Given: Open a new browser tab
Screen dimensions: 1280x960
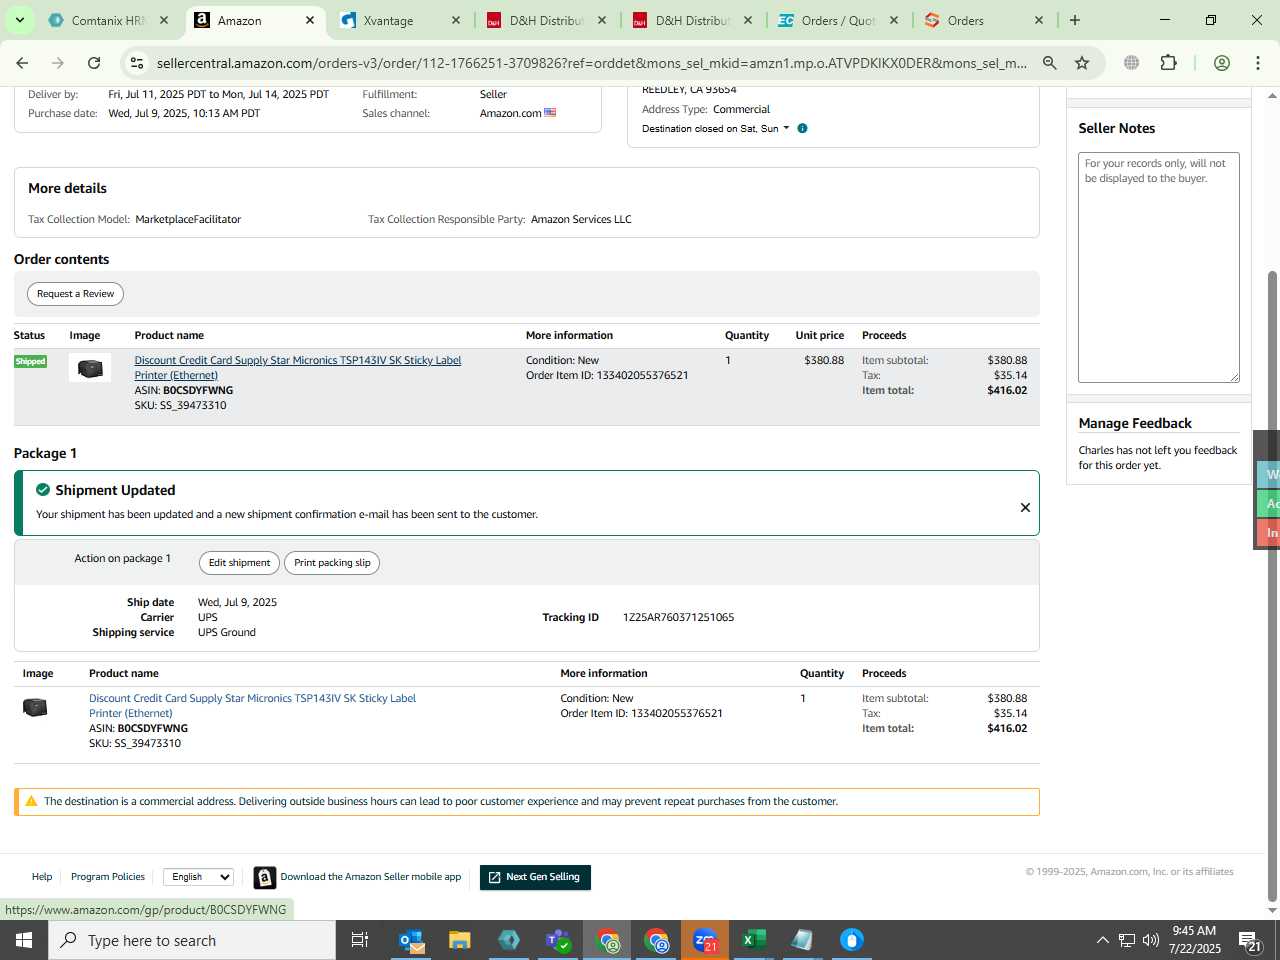Looking at the screenshot, I should pyautogui.click(x=1075, y=20).
